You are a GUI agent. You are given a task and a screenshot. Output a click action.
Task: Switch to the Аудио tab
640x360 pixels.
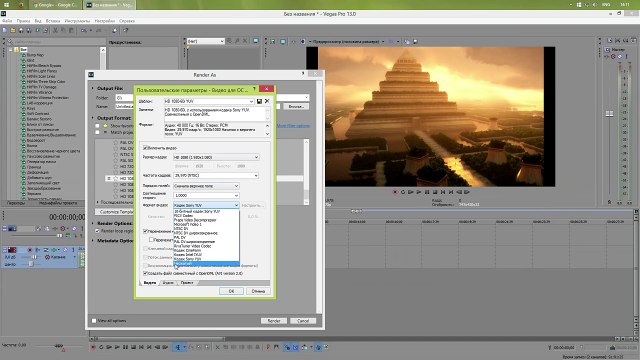click(168, 282)
